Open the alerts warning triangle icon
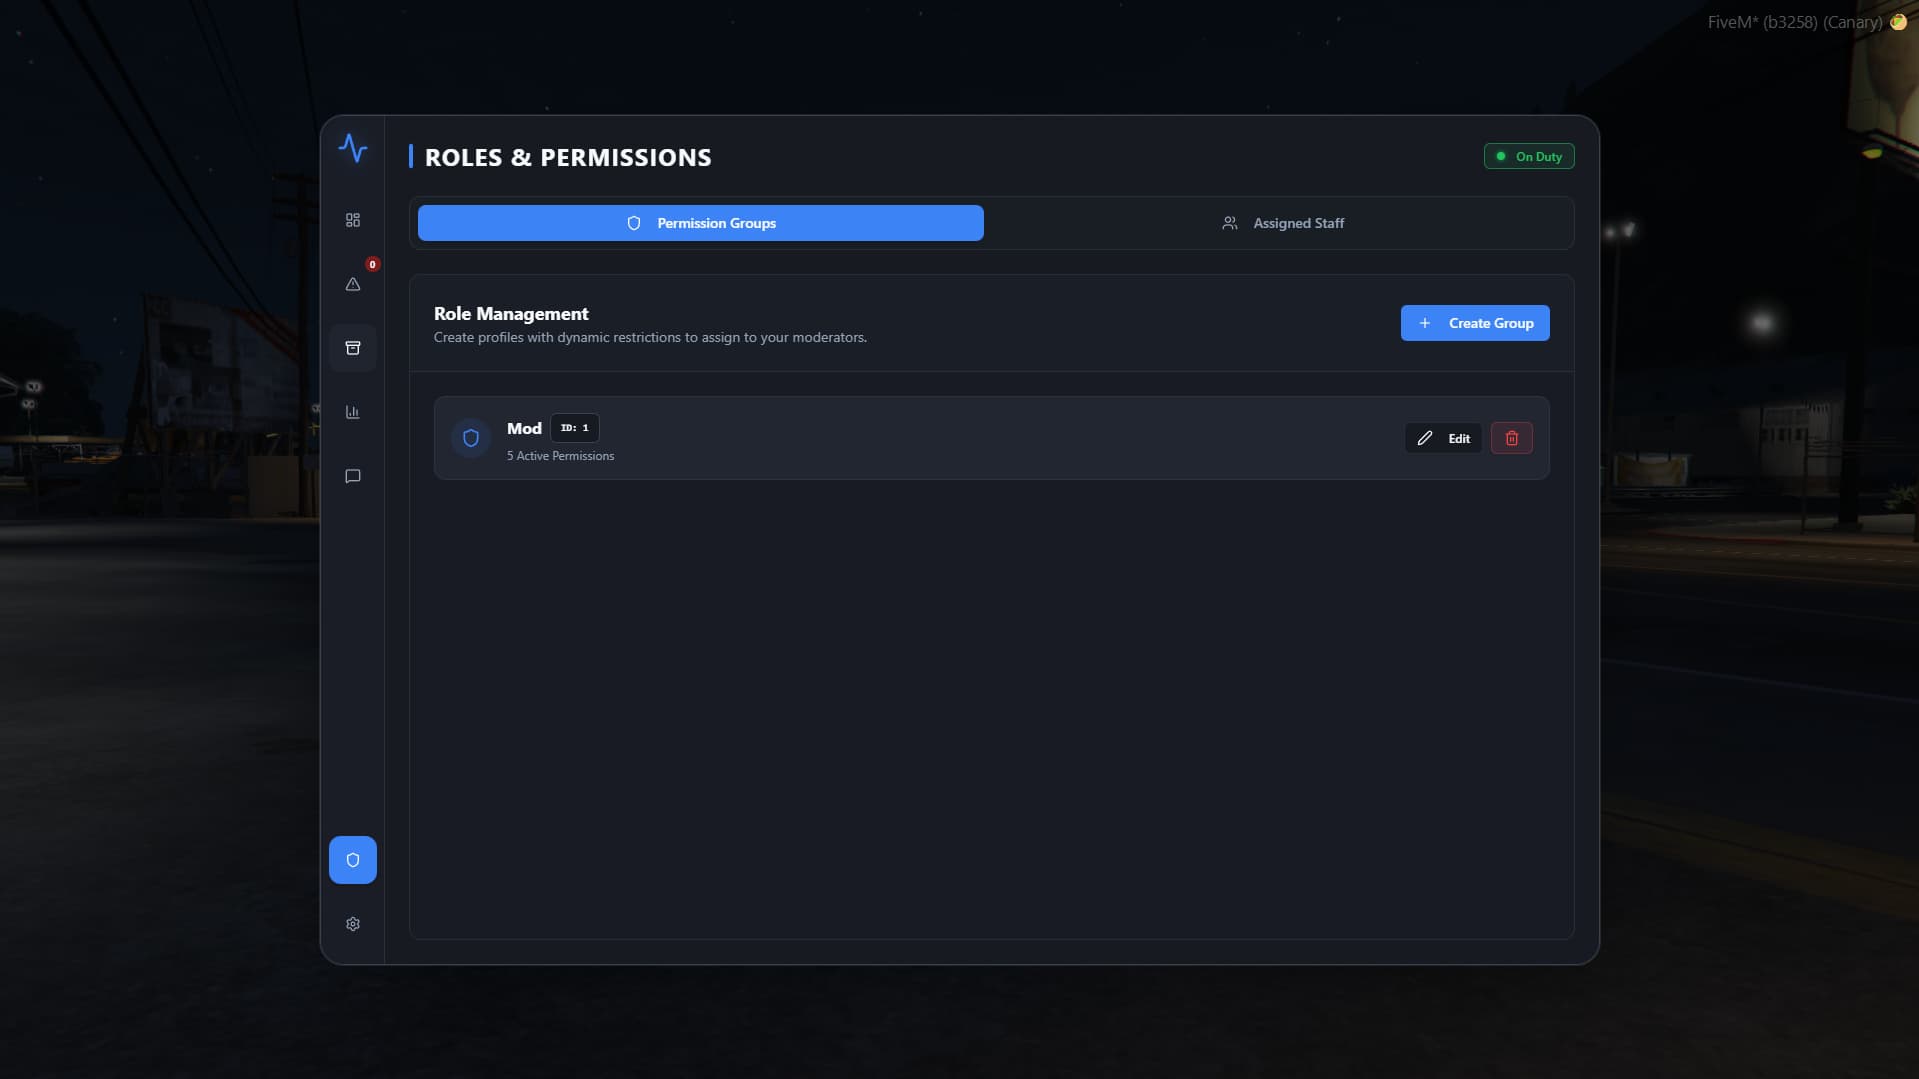This screenshot has width=1919, height=1079. (353, 284)
